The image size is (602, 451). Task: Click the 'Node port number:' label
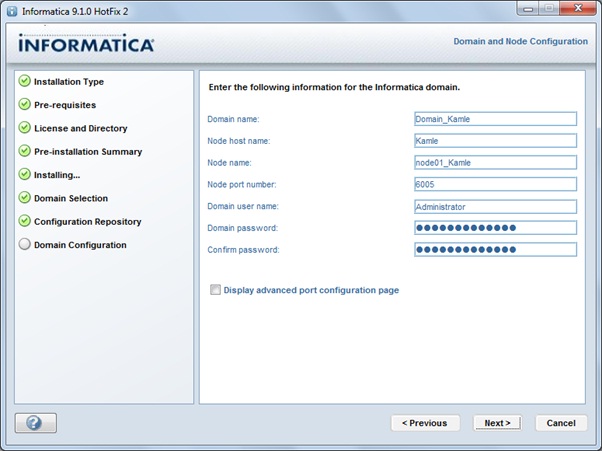[242, 185]
